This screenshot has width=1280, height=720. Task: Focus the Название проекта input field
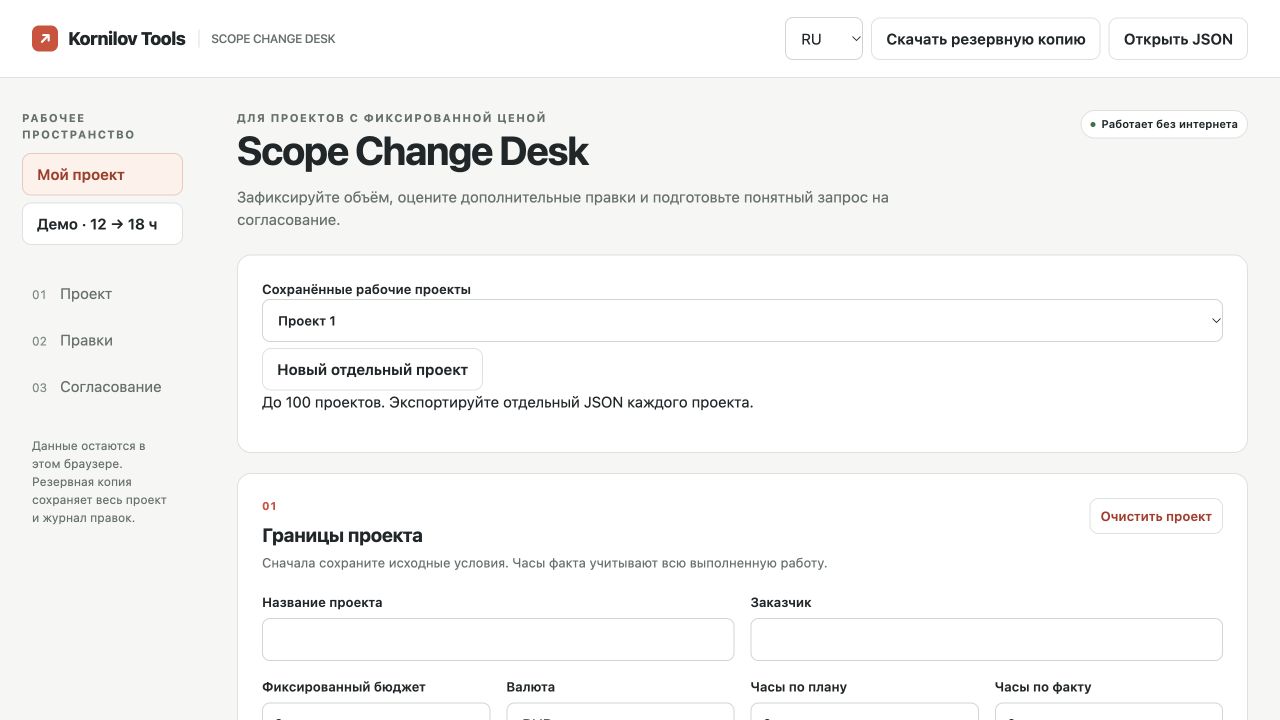coord(498,639)
